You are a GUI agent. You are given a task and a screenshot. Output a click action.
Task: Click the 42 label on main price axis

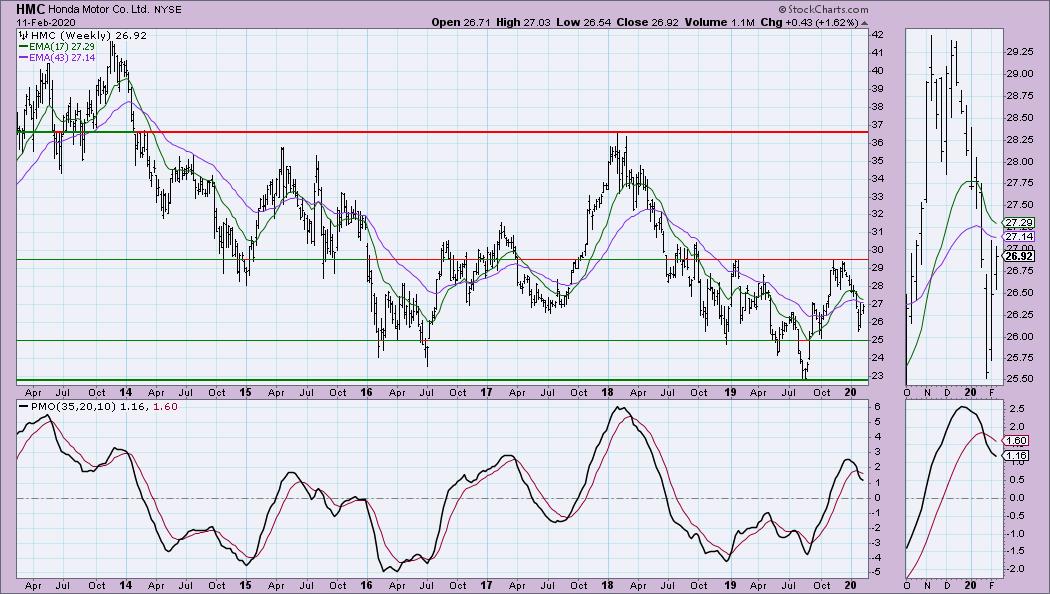pyautogui.click(x=877, y=35)
